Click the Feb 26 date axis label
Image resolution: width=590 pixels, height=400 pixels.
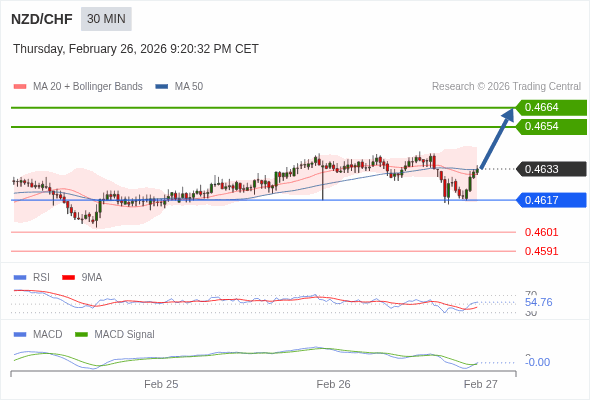coord(333,384)
